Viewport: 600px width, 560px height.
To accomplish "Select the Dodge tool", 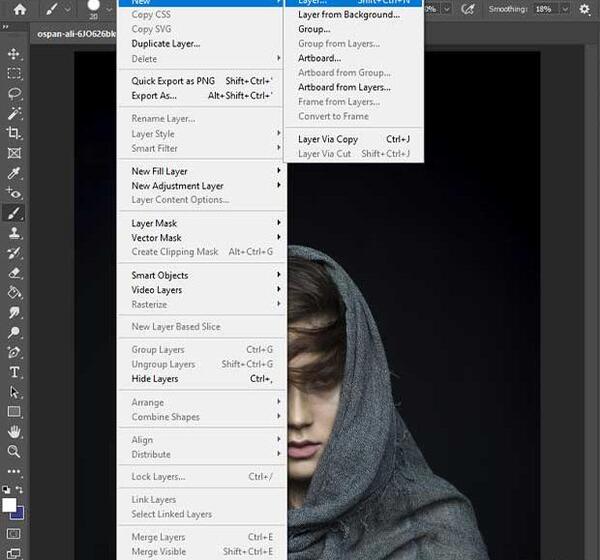I will point(14,333).
